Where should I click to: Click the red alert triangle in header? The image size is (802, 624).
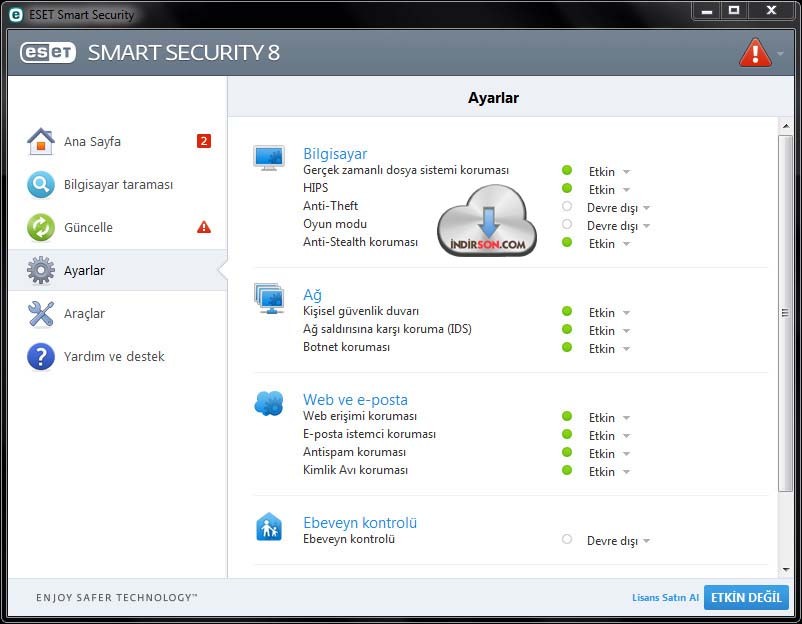coord(755,53)
